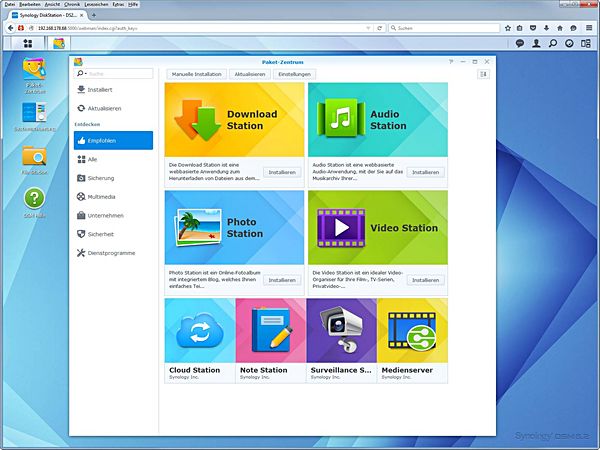The width and height of the screenshot is (600, 450).
Task: Click the Audio Station music note icon
Action: (341, 118)
